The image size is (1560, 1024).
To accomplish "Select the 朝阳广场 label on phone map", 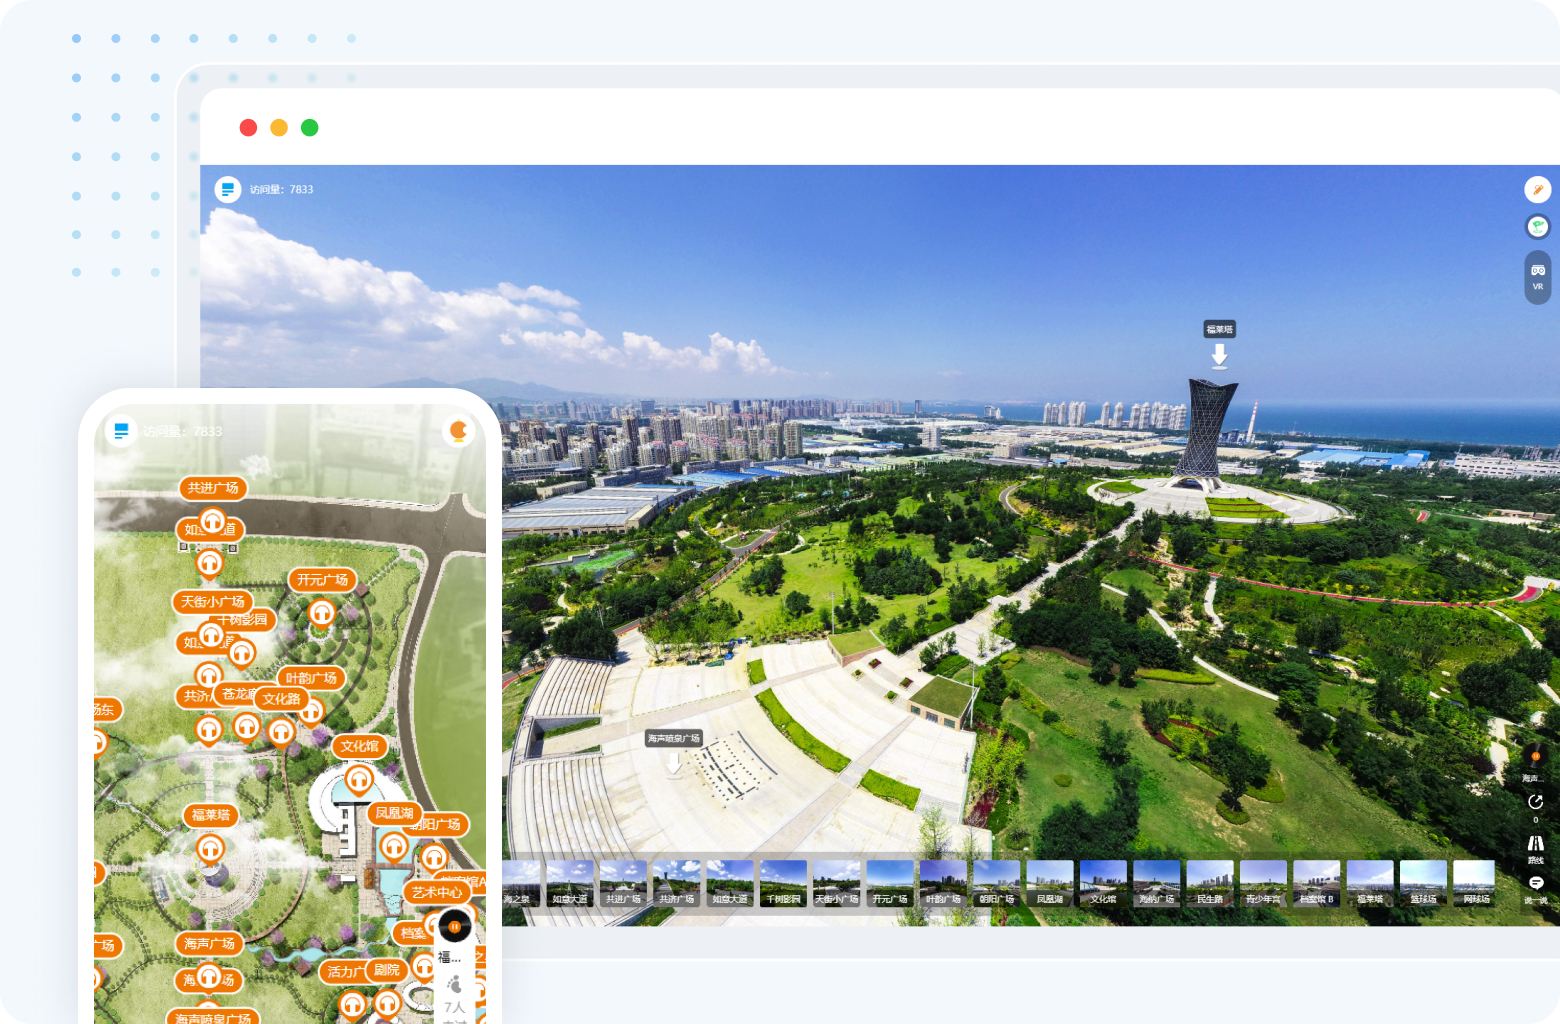I will click(x=437, y=824).
